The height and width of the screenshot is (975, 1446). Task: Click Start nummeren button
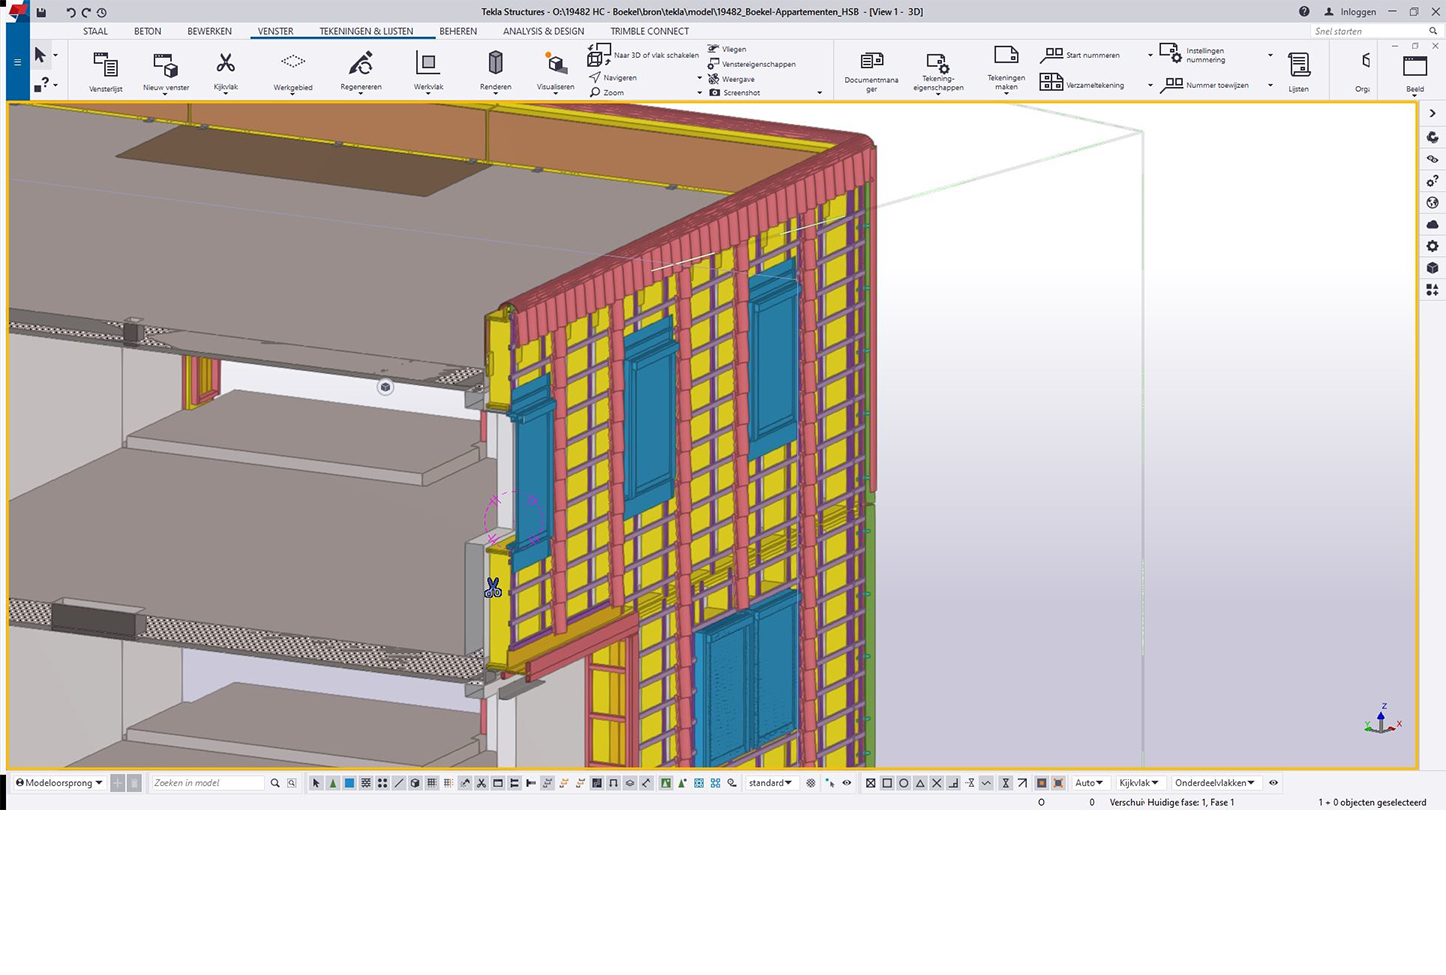coord(1081,55)
